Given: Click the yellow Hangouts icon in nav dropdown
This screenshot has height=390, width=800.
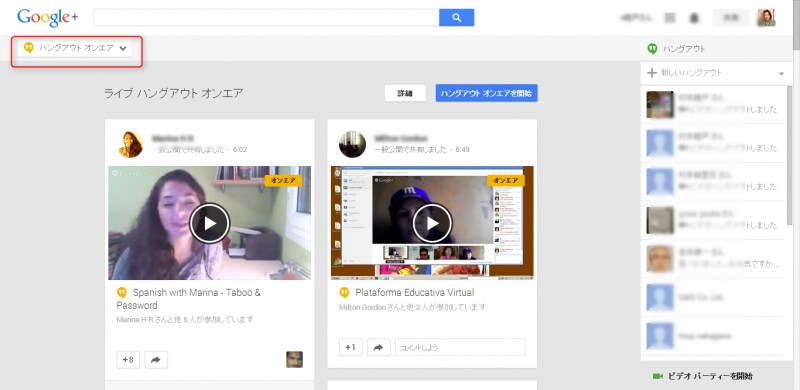Looking at the screenshot, I should point(29,48).
